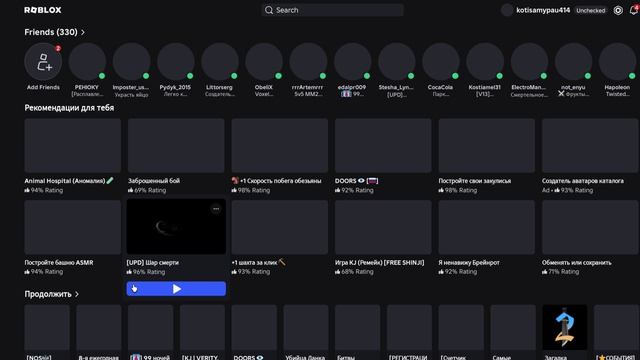640x360 pixels.
Task: Open friend not_enyu avatar
Action: (573, 62)
